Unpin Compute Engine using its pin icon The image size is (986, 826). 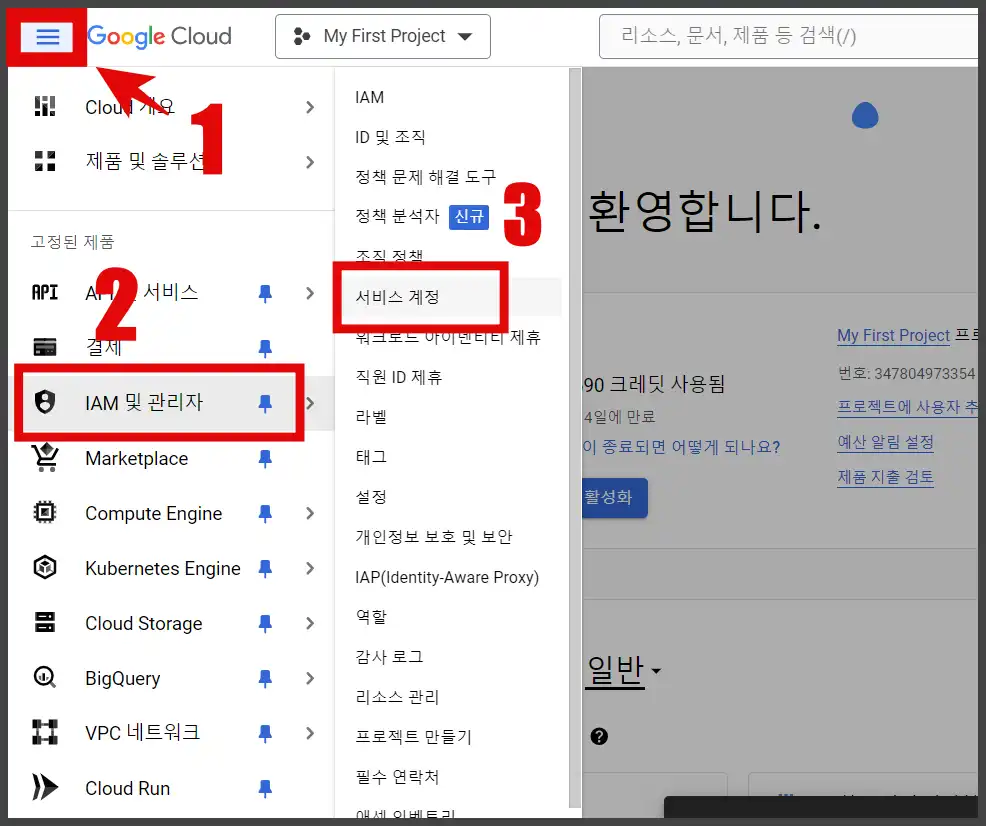coord(264,513)
